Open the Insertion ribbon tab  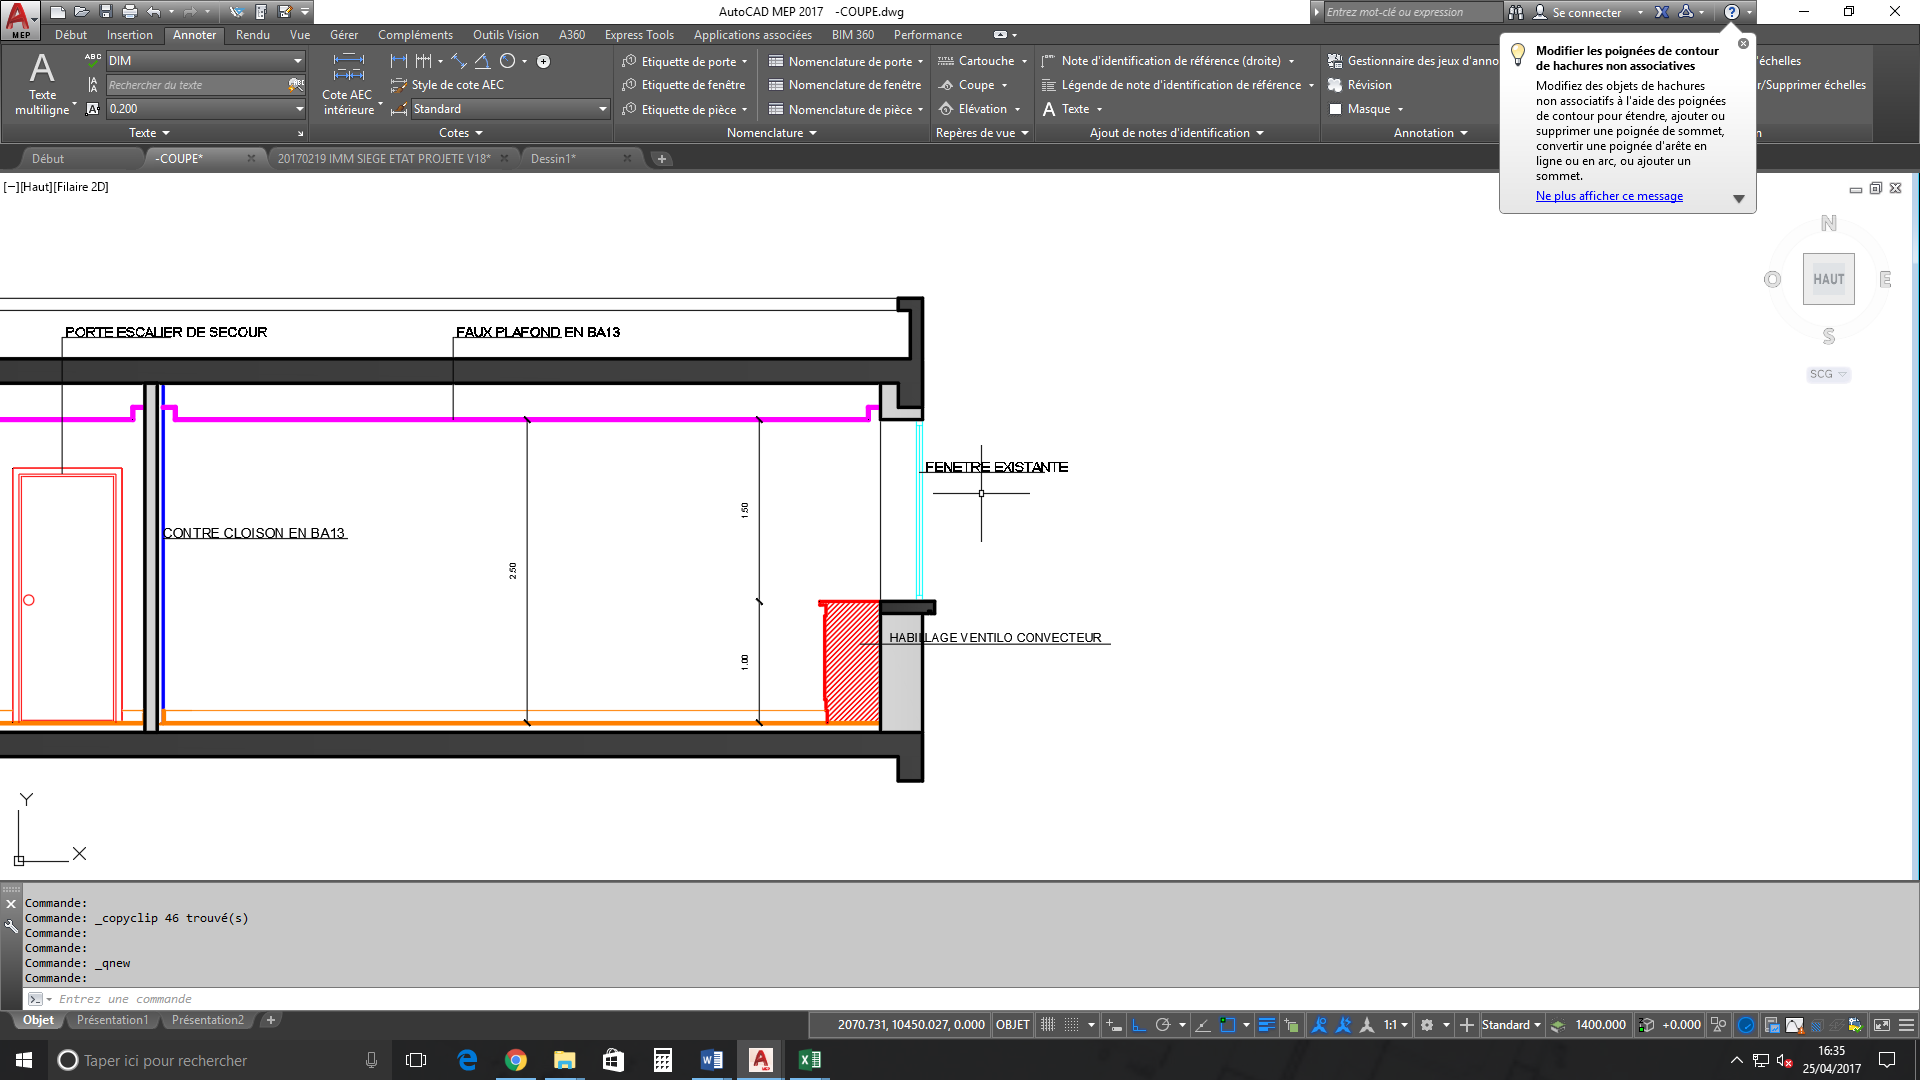point(130,35)
